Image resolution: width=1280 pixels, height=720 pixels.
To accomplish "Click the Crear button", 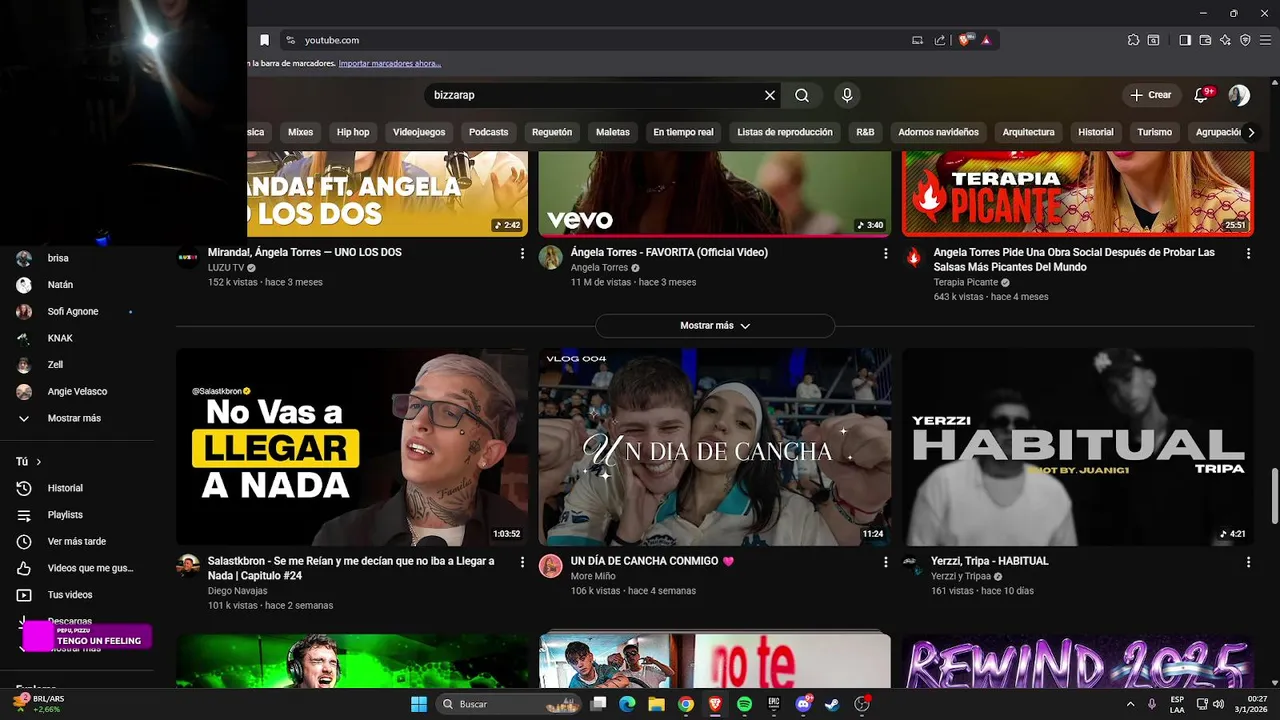I will click(x=1150, y=95).
